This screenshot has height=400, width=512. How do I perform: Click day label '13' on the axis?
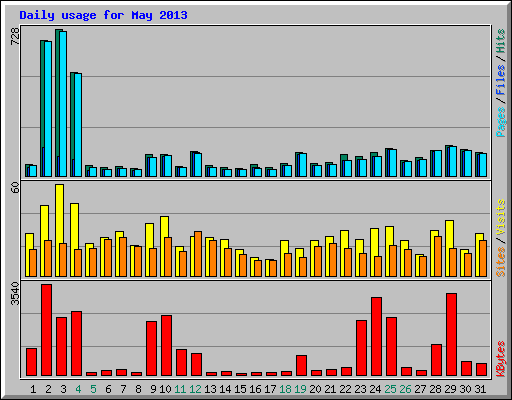click(x=210, y=389)
